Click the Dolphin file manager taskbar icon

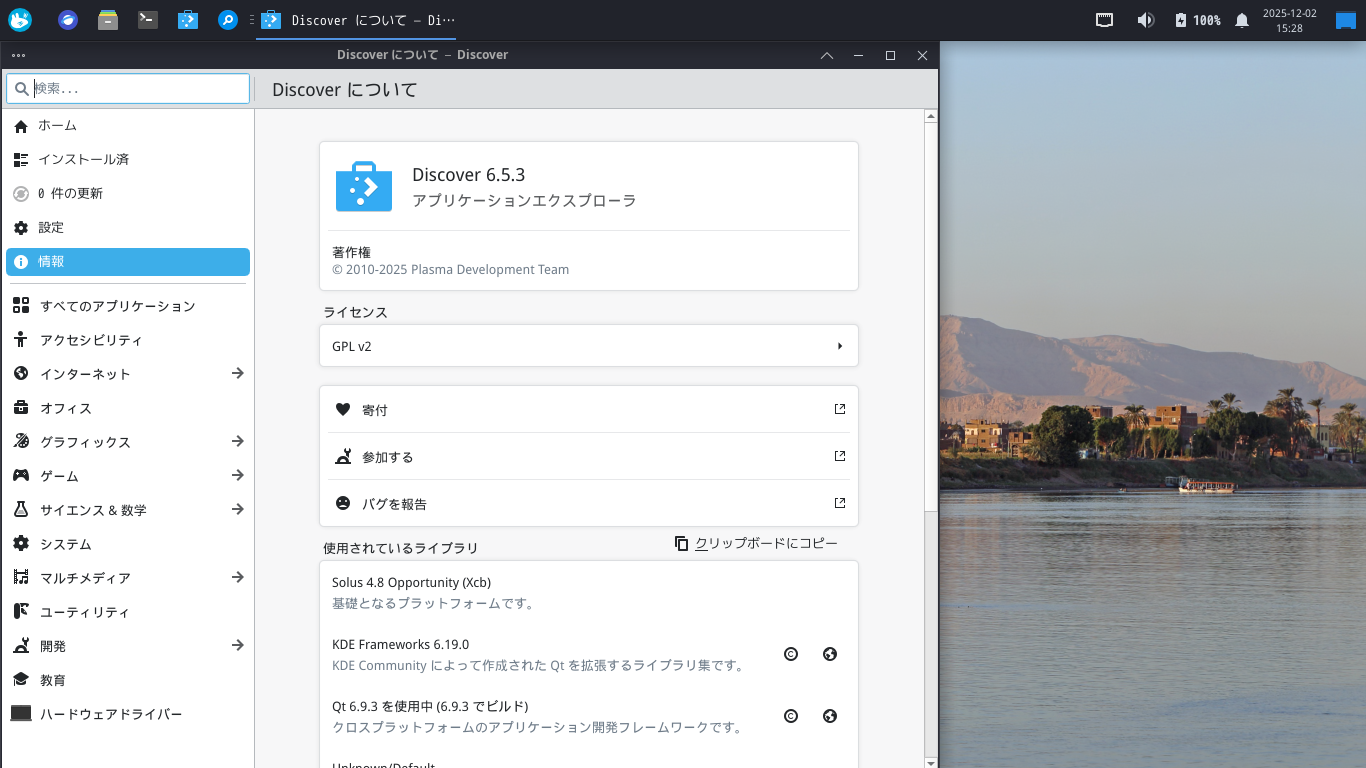[x=108, y=20]
